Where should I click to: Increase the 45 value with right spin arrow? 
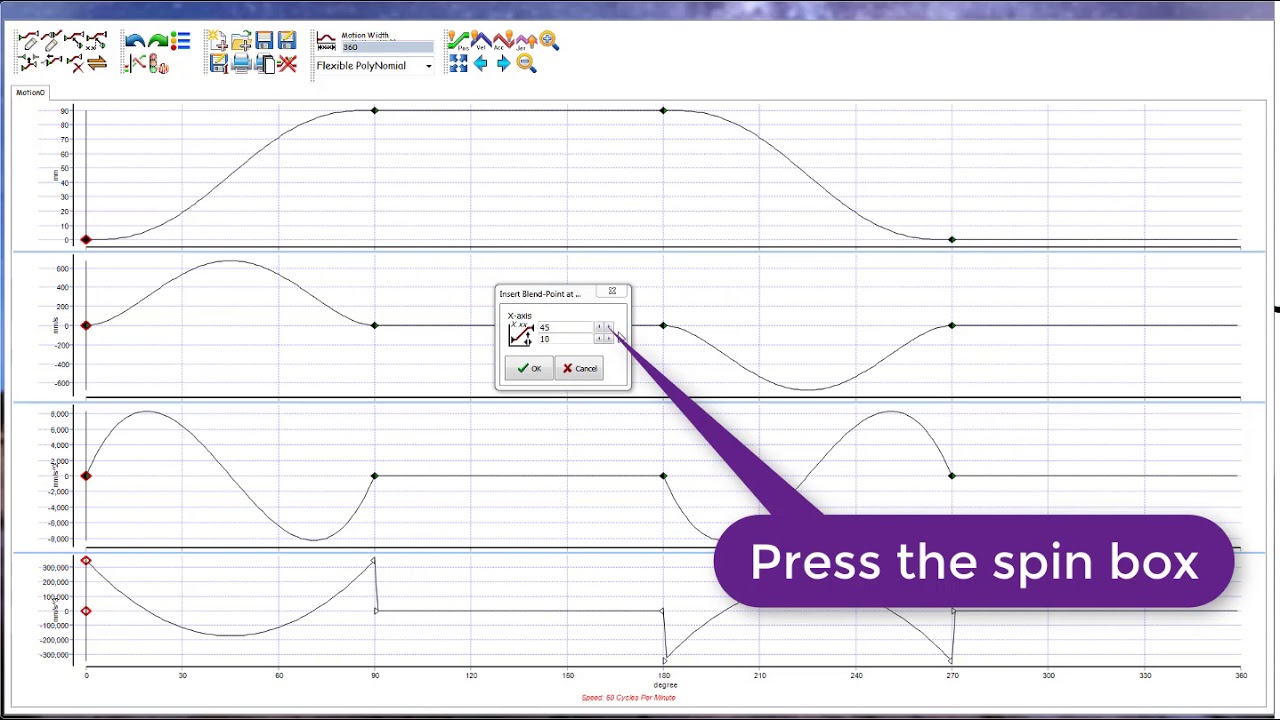pos(608,327)
